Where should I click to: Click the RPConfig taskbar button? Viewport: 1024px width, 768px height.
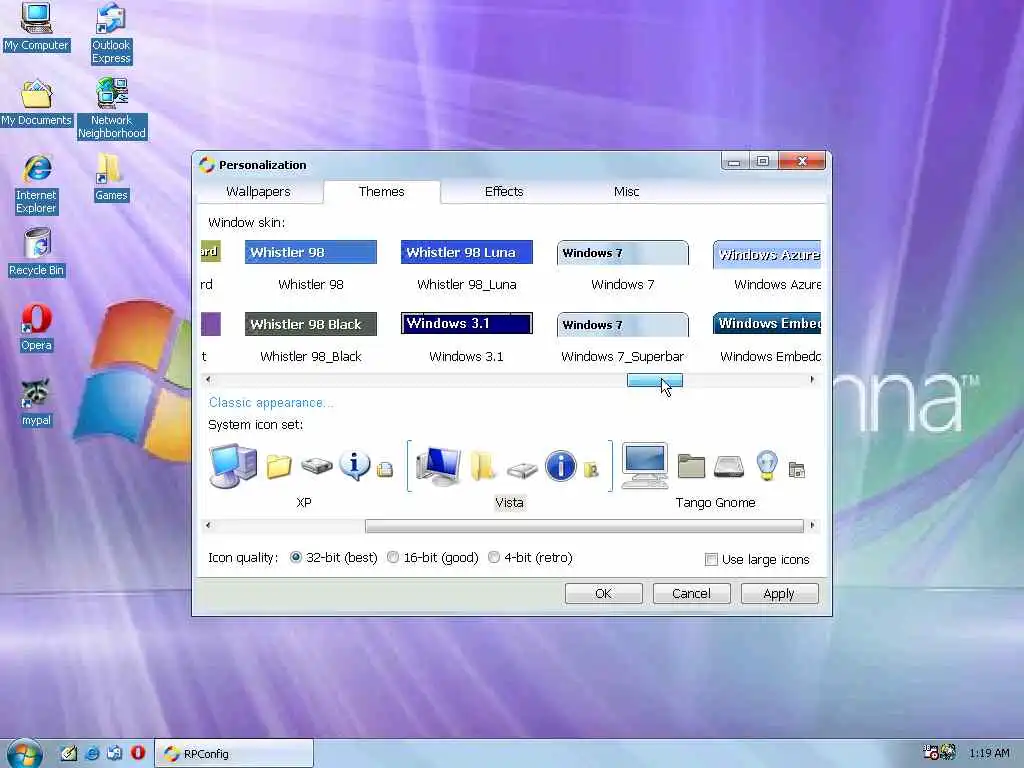click(234, 754)
